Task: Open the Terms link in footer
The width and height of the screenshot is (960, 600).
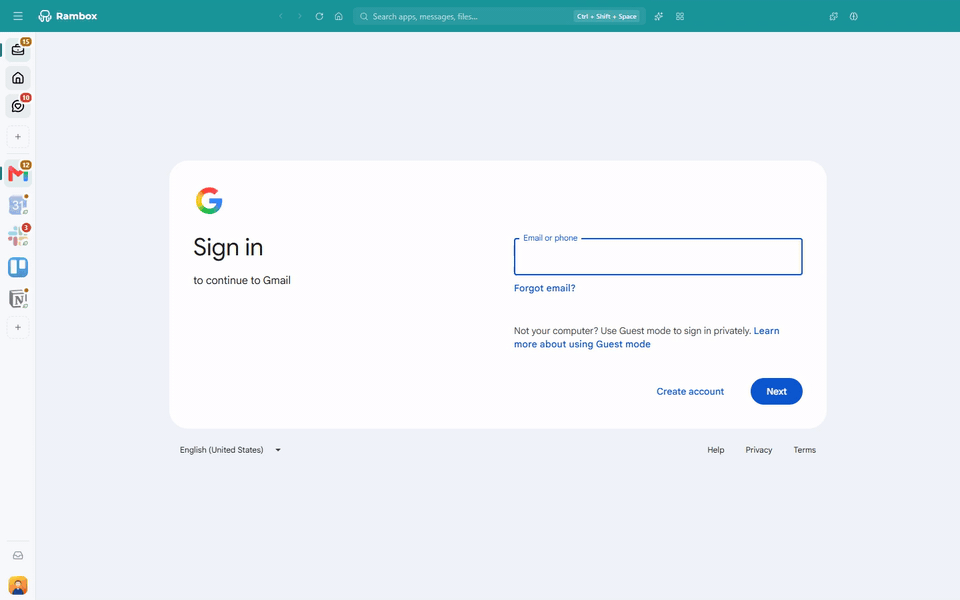Action: [804, 449]
